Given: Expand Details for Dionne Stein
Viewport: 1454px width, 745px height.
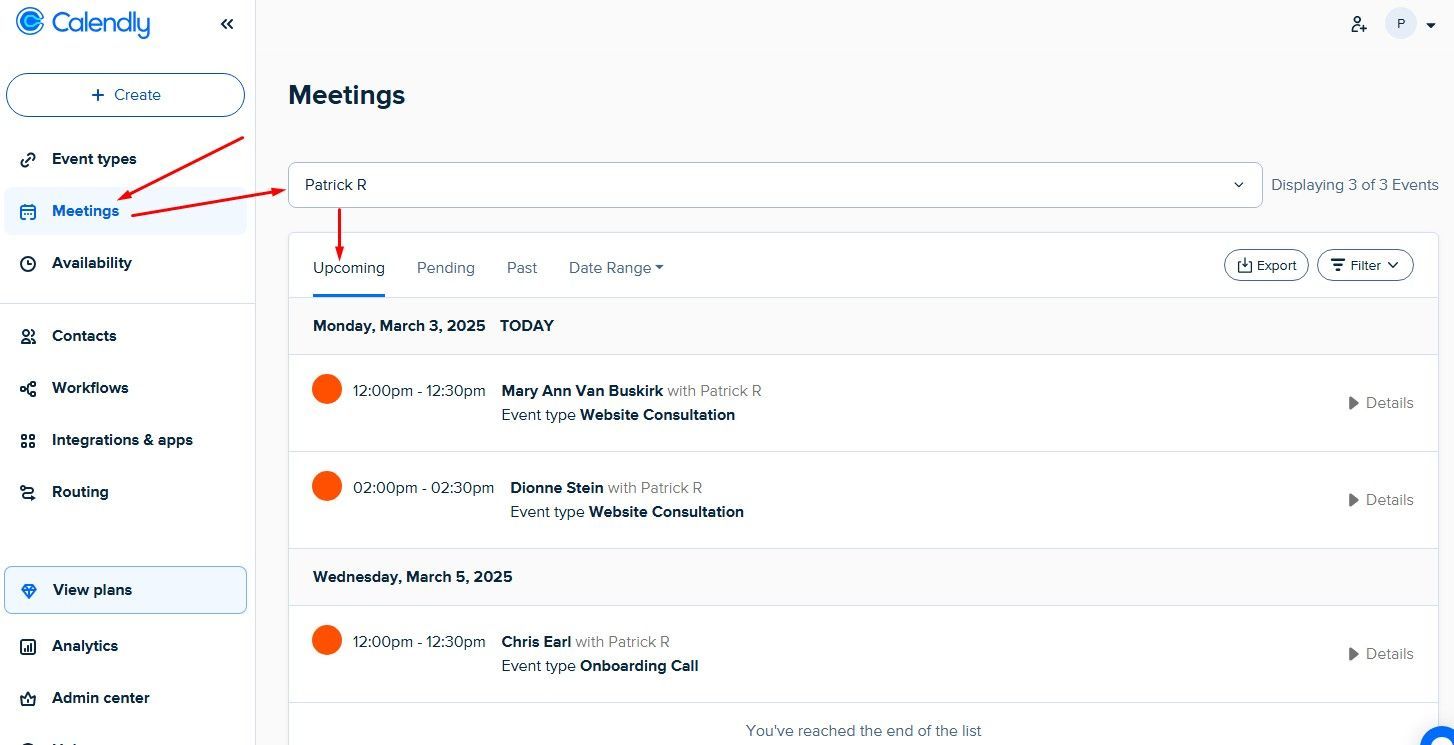Looking at the screenshot, I should pos(1381,500).
